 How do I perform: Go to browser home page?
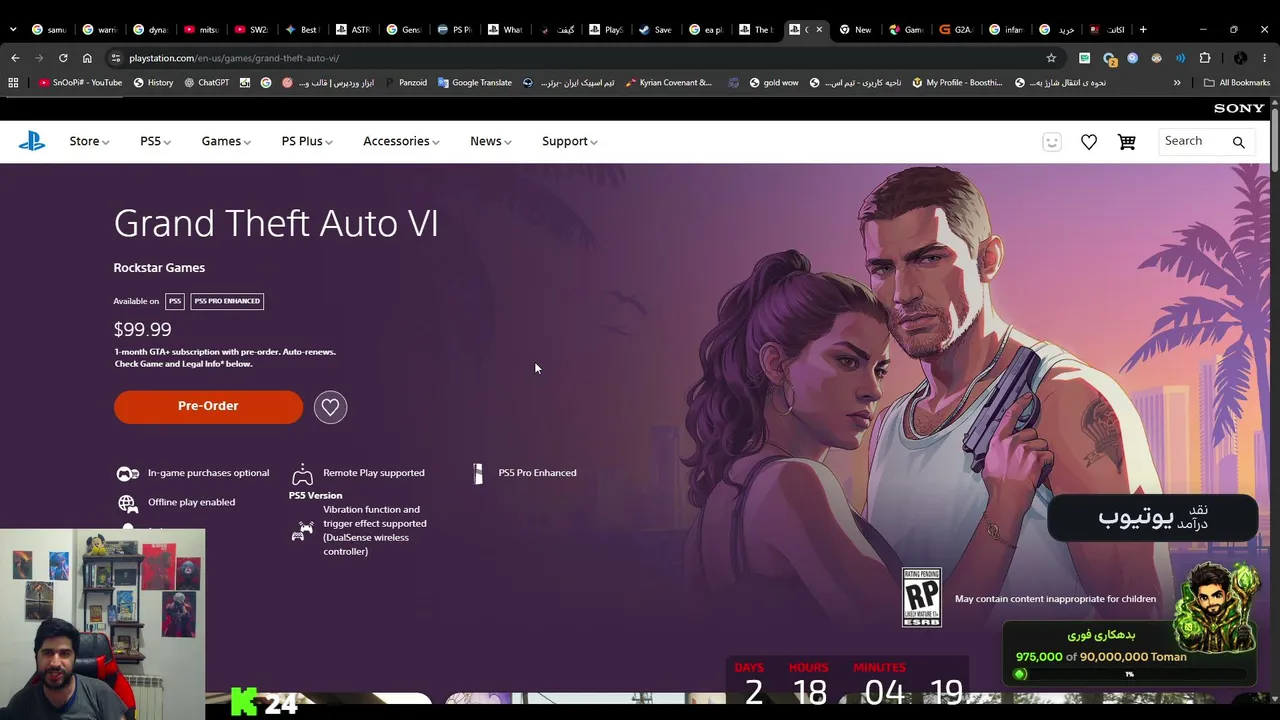[87, 58]
